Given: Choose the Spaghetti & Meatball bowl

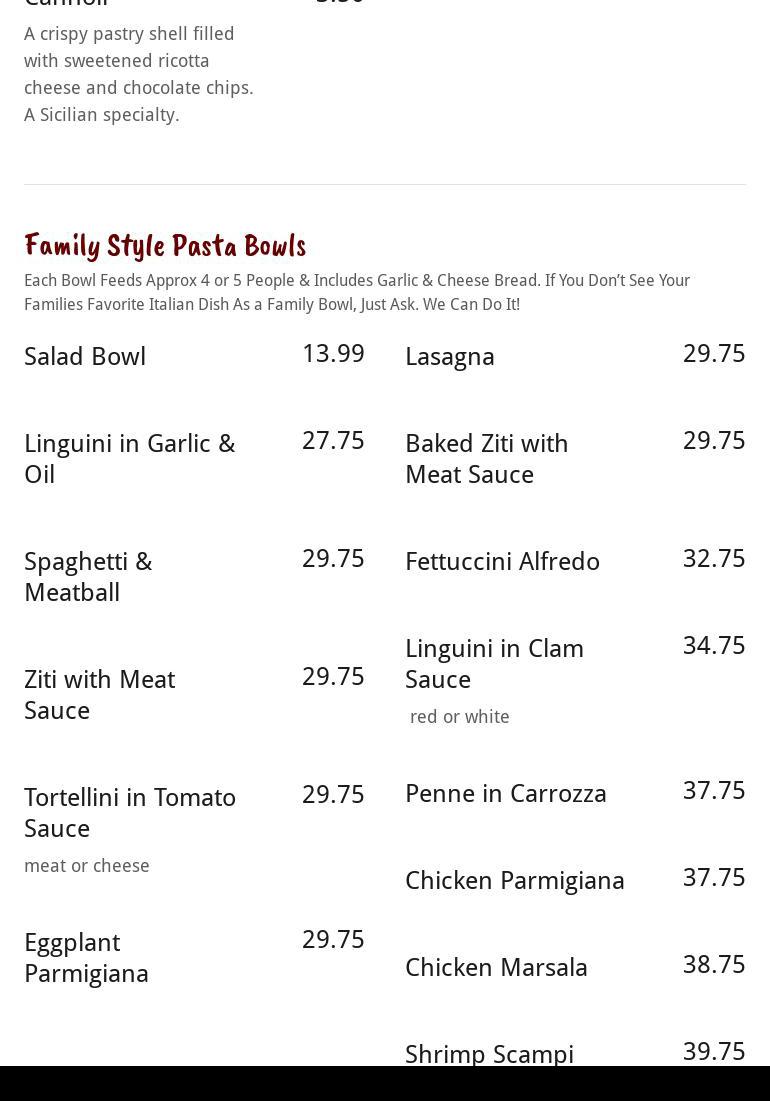Looking at the screenshot, I should tap(88, 577).
